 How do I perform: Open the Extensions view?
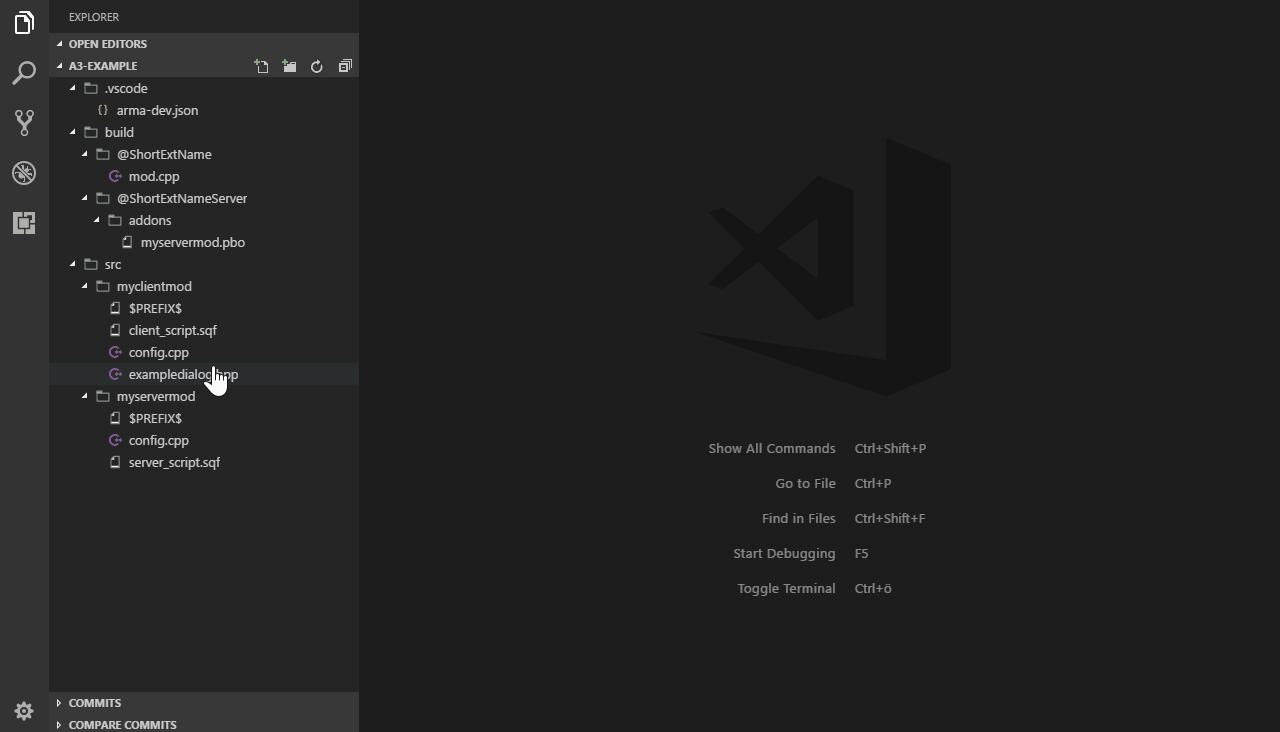[24, 223]
